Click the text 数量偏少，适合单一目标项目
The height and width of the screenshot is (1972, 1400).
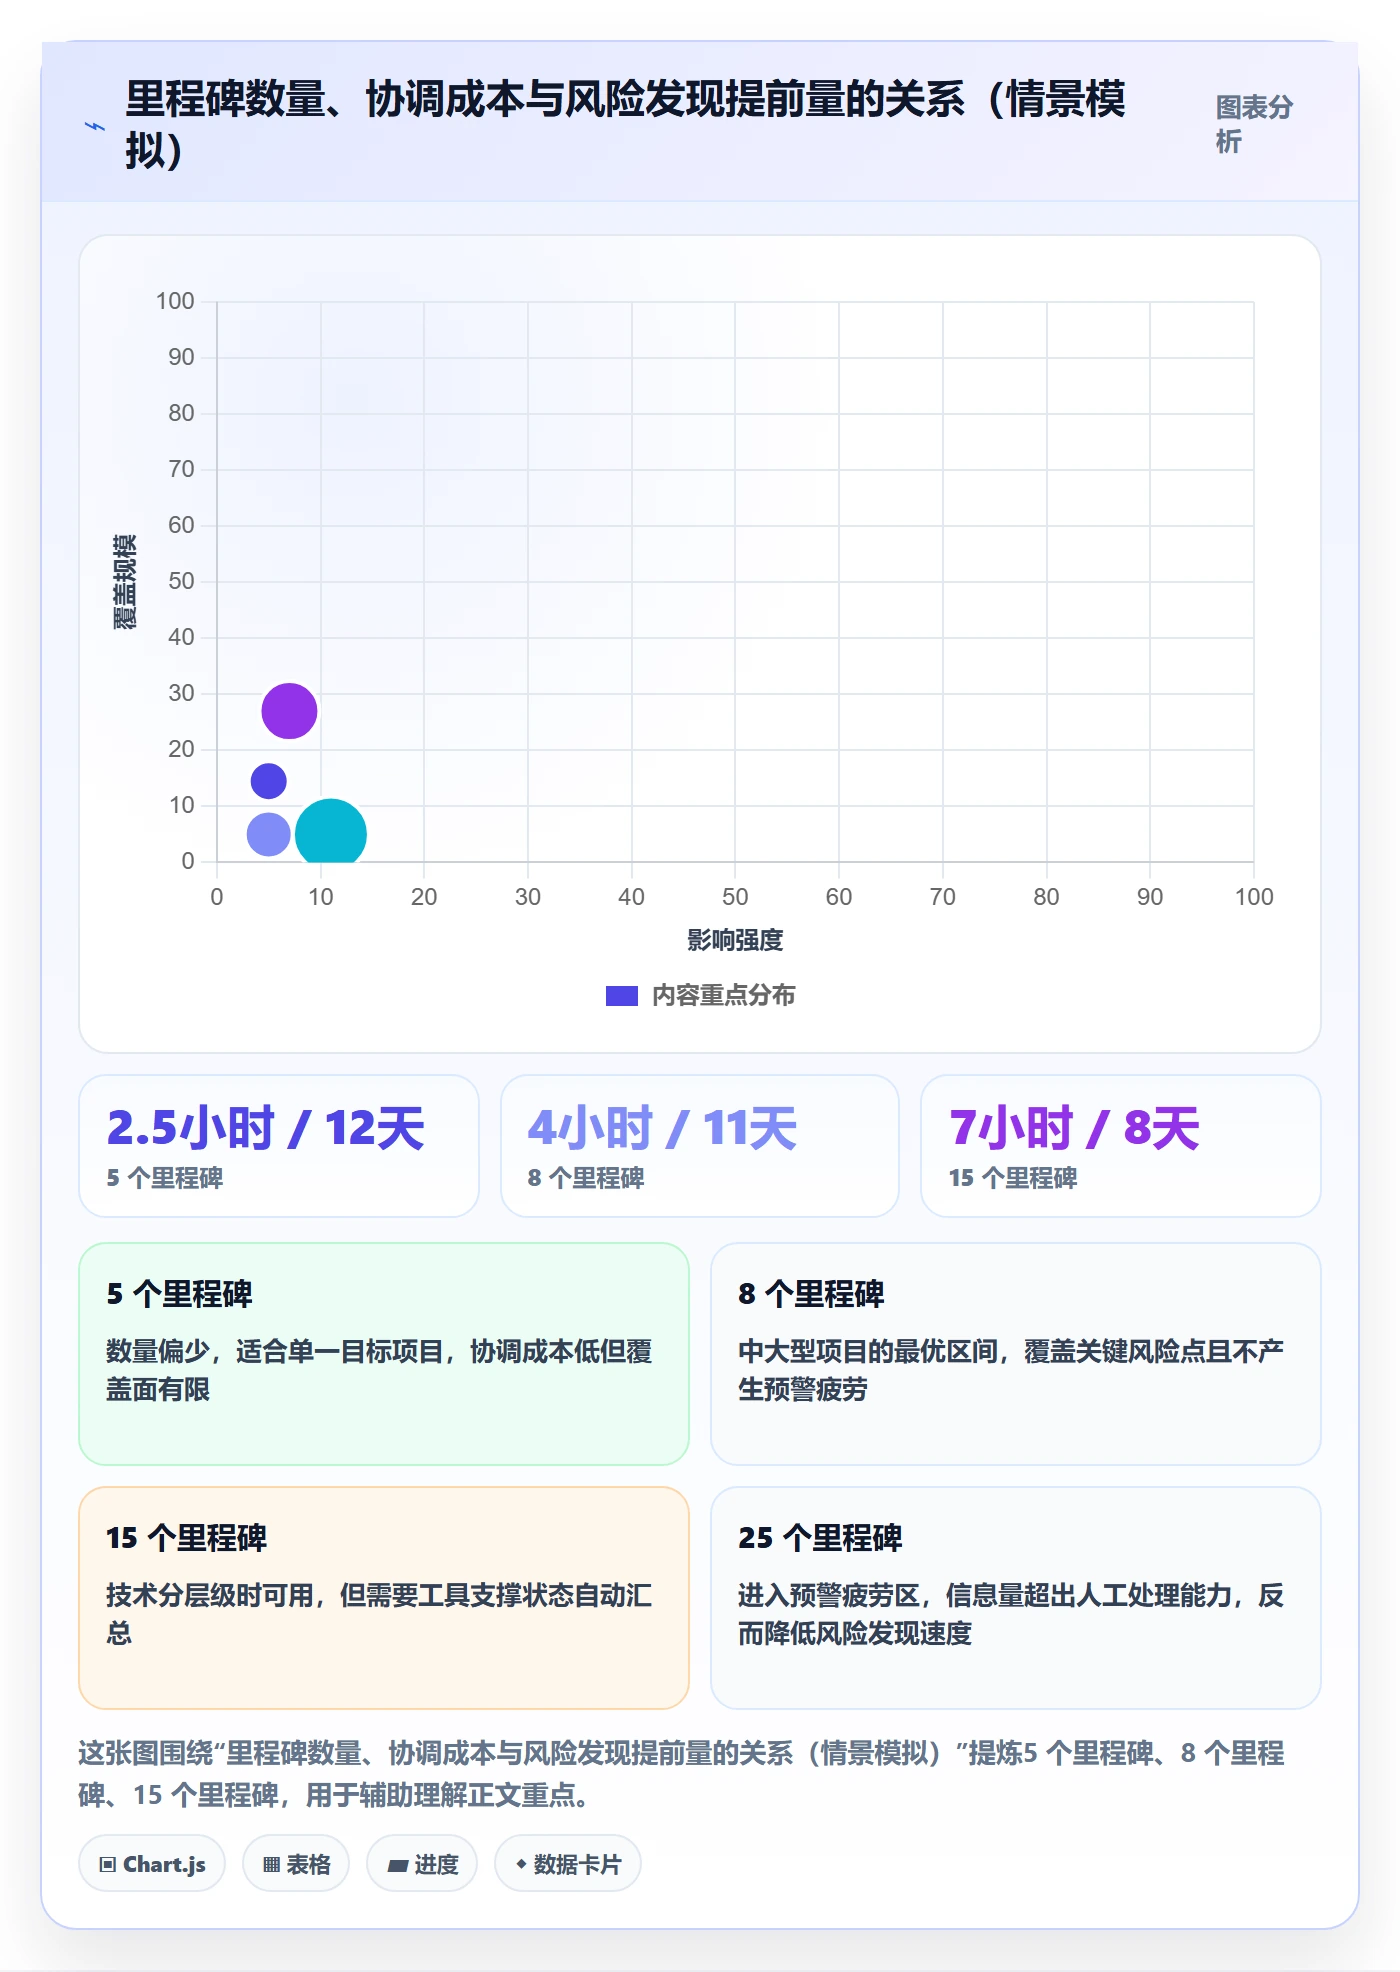[x=275, y=1352]
